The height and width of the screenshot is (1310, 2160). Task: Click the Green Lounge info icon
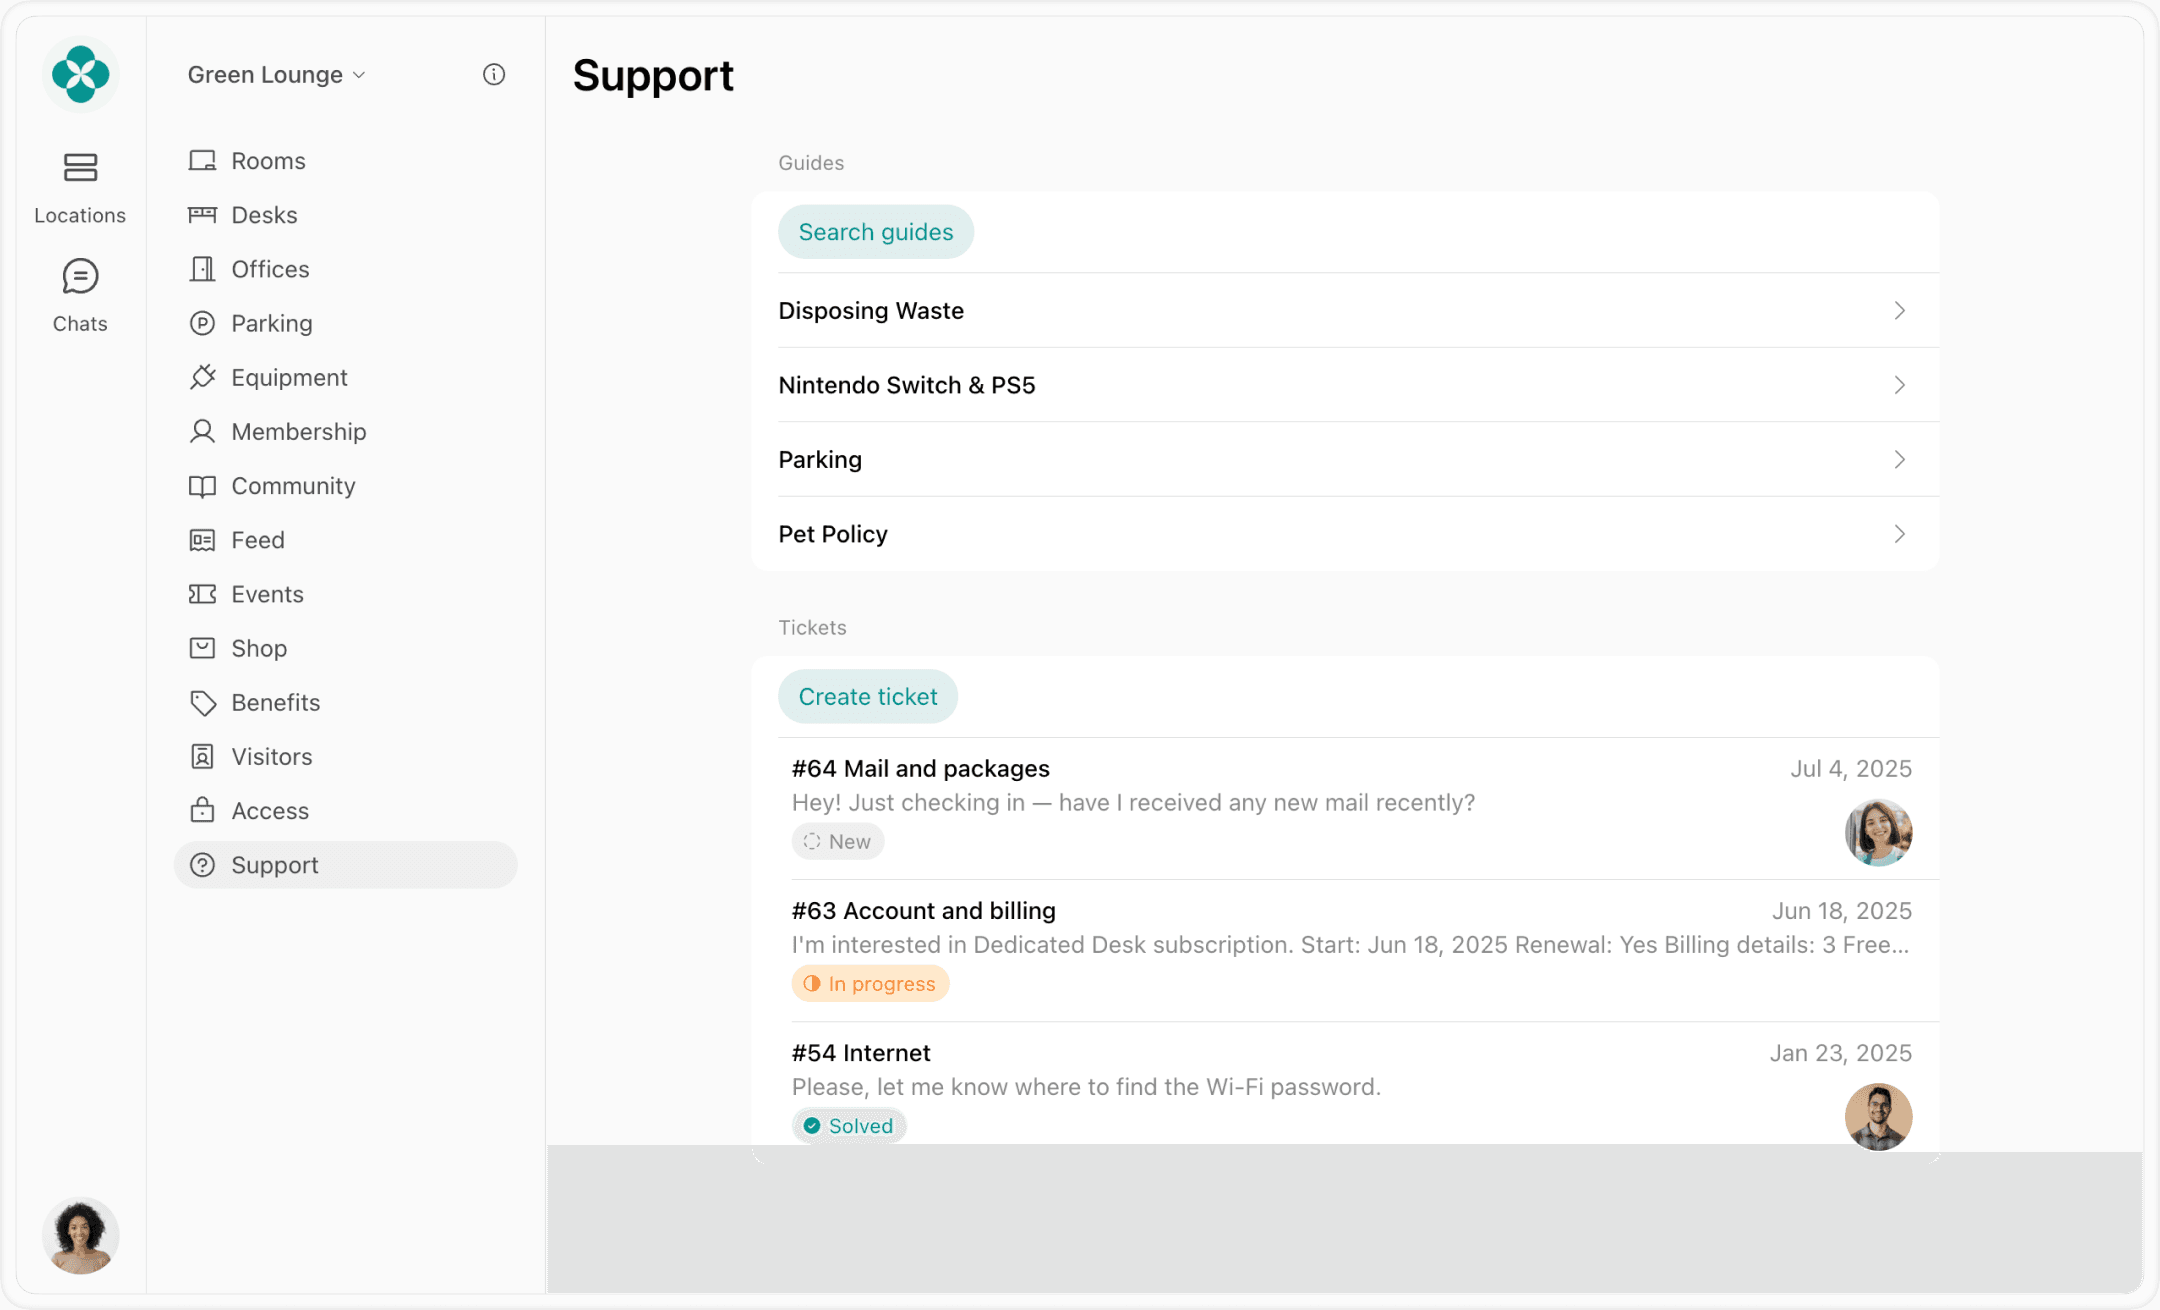point(493,74)
